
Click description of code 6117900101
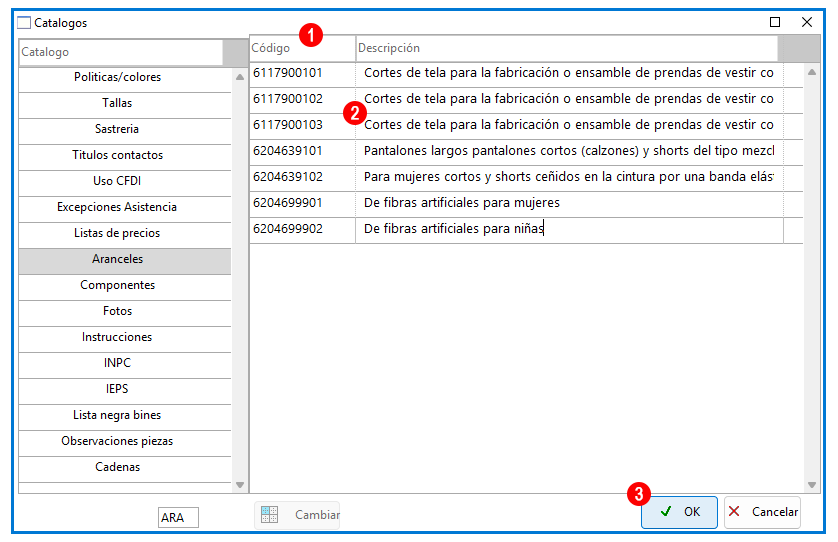pos(569,73)
